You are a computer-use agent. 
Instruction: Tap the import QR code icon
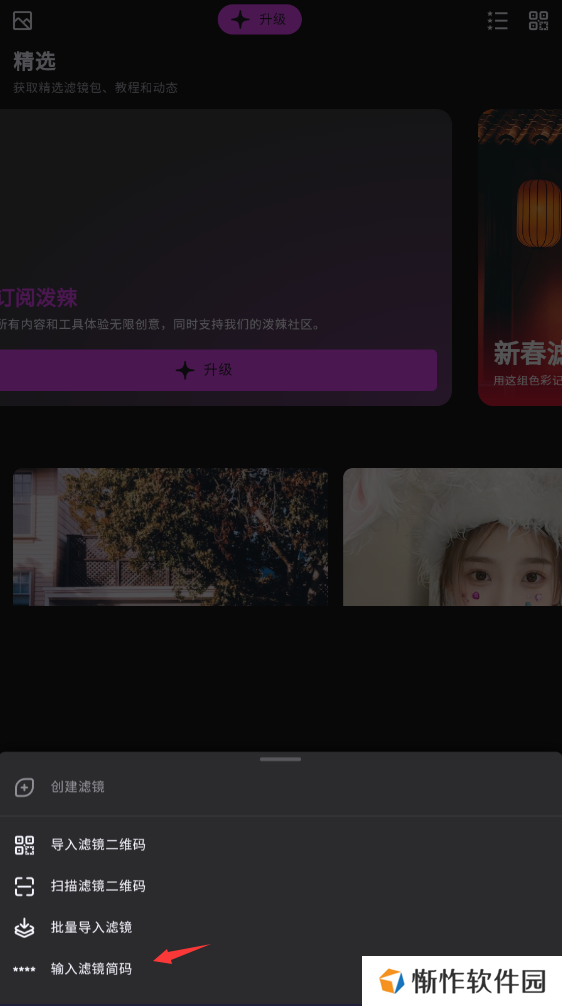click(x=24, y=845)
